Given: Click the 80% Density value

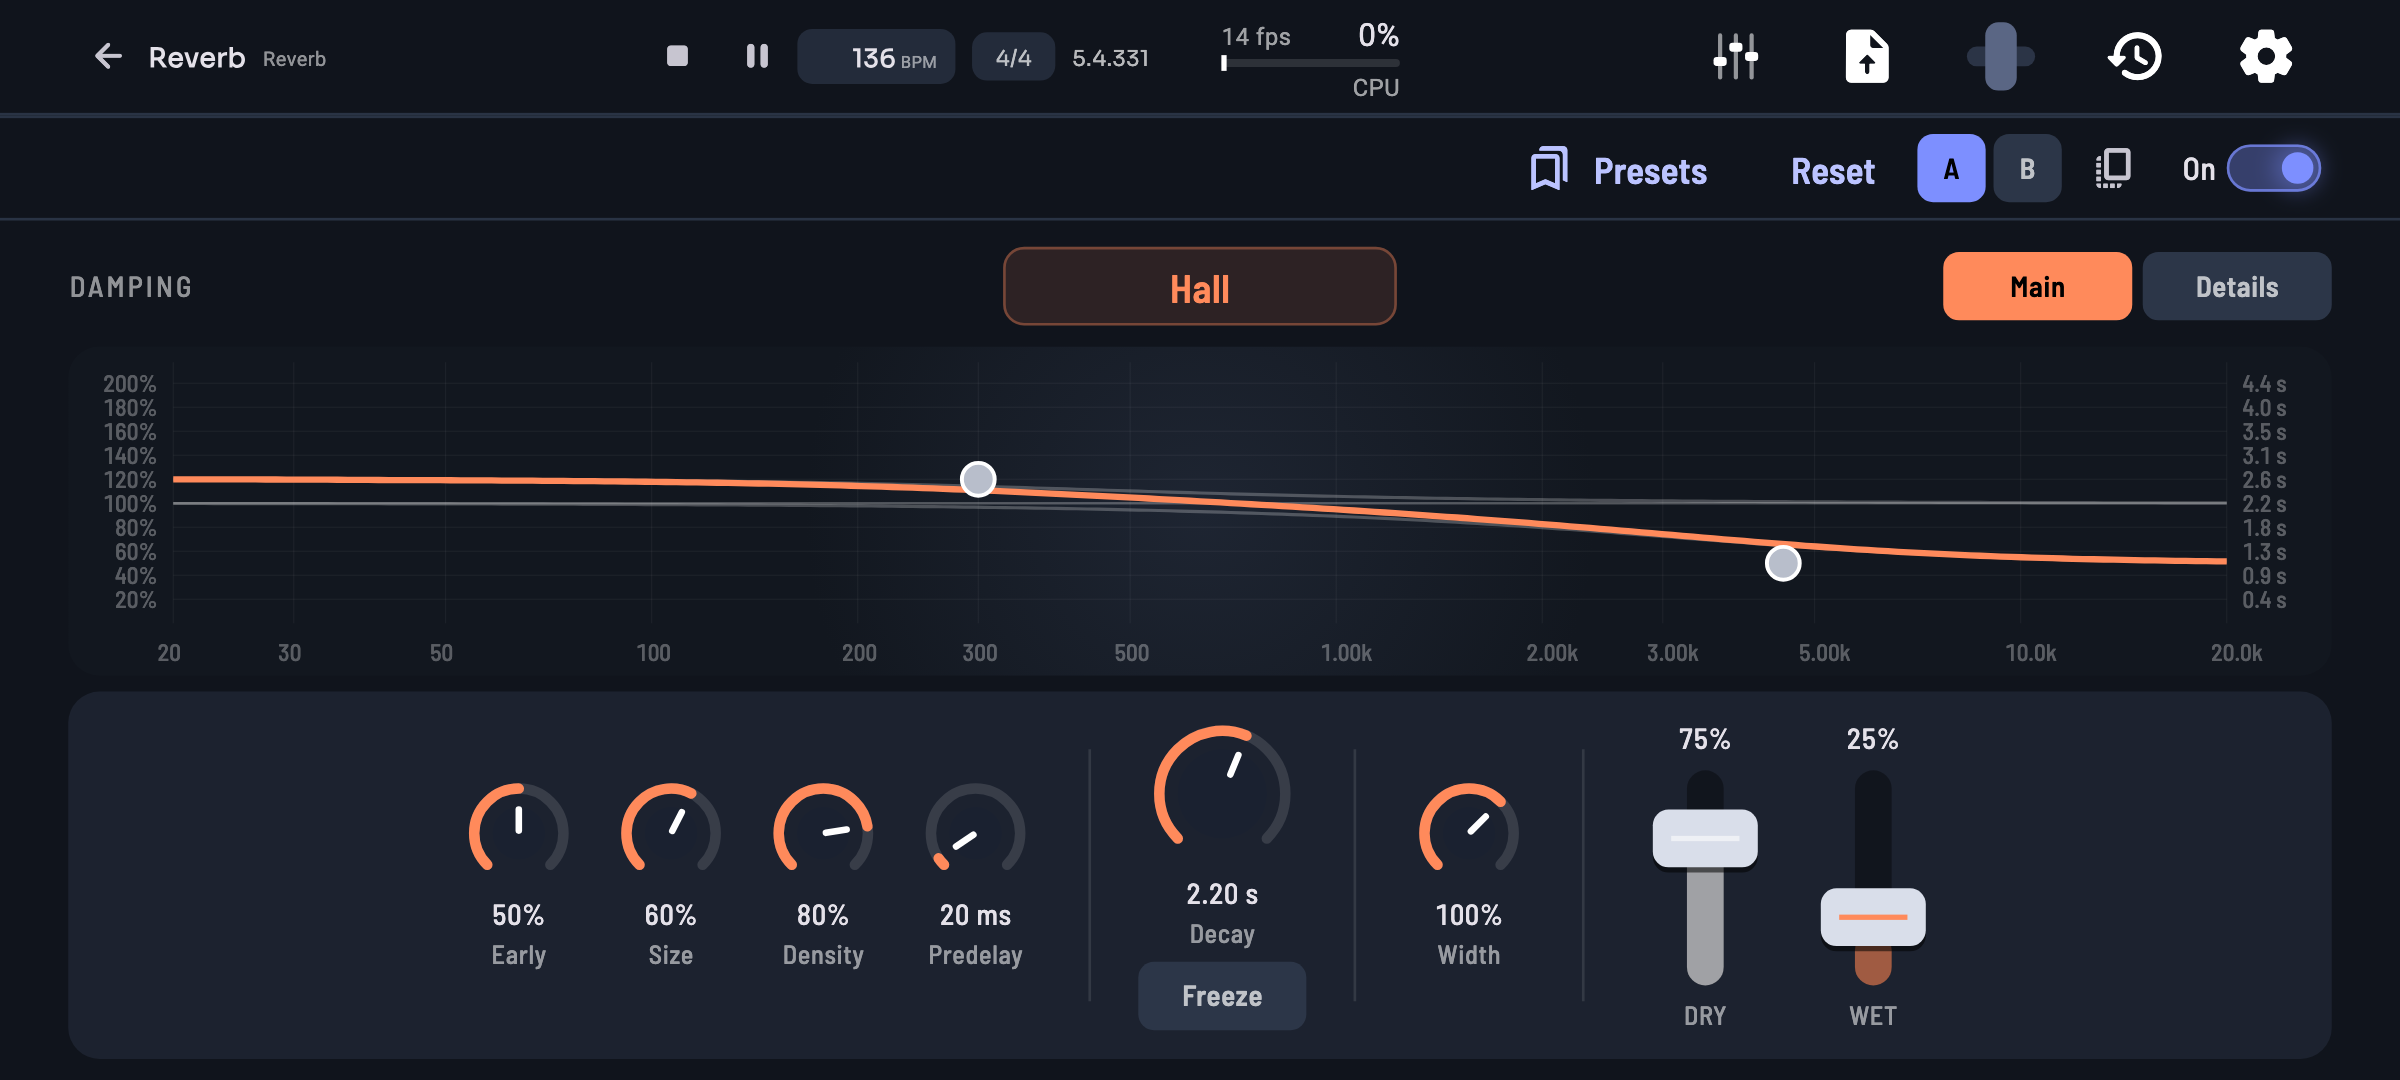Looking at the screenshot, I should pos(823,915).
